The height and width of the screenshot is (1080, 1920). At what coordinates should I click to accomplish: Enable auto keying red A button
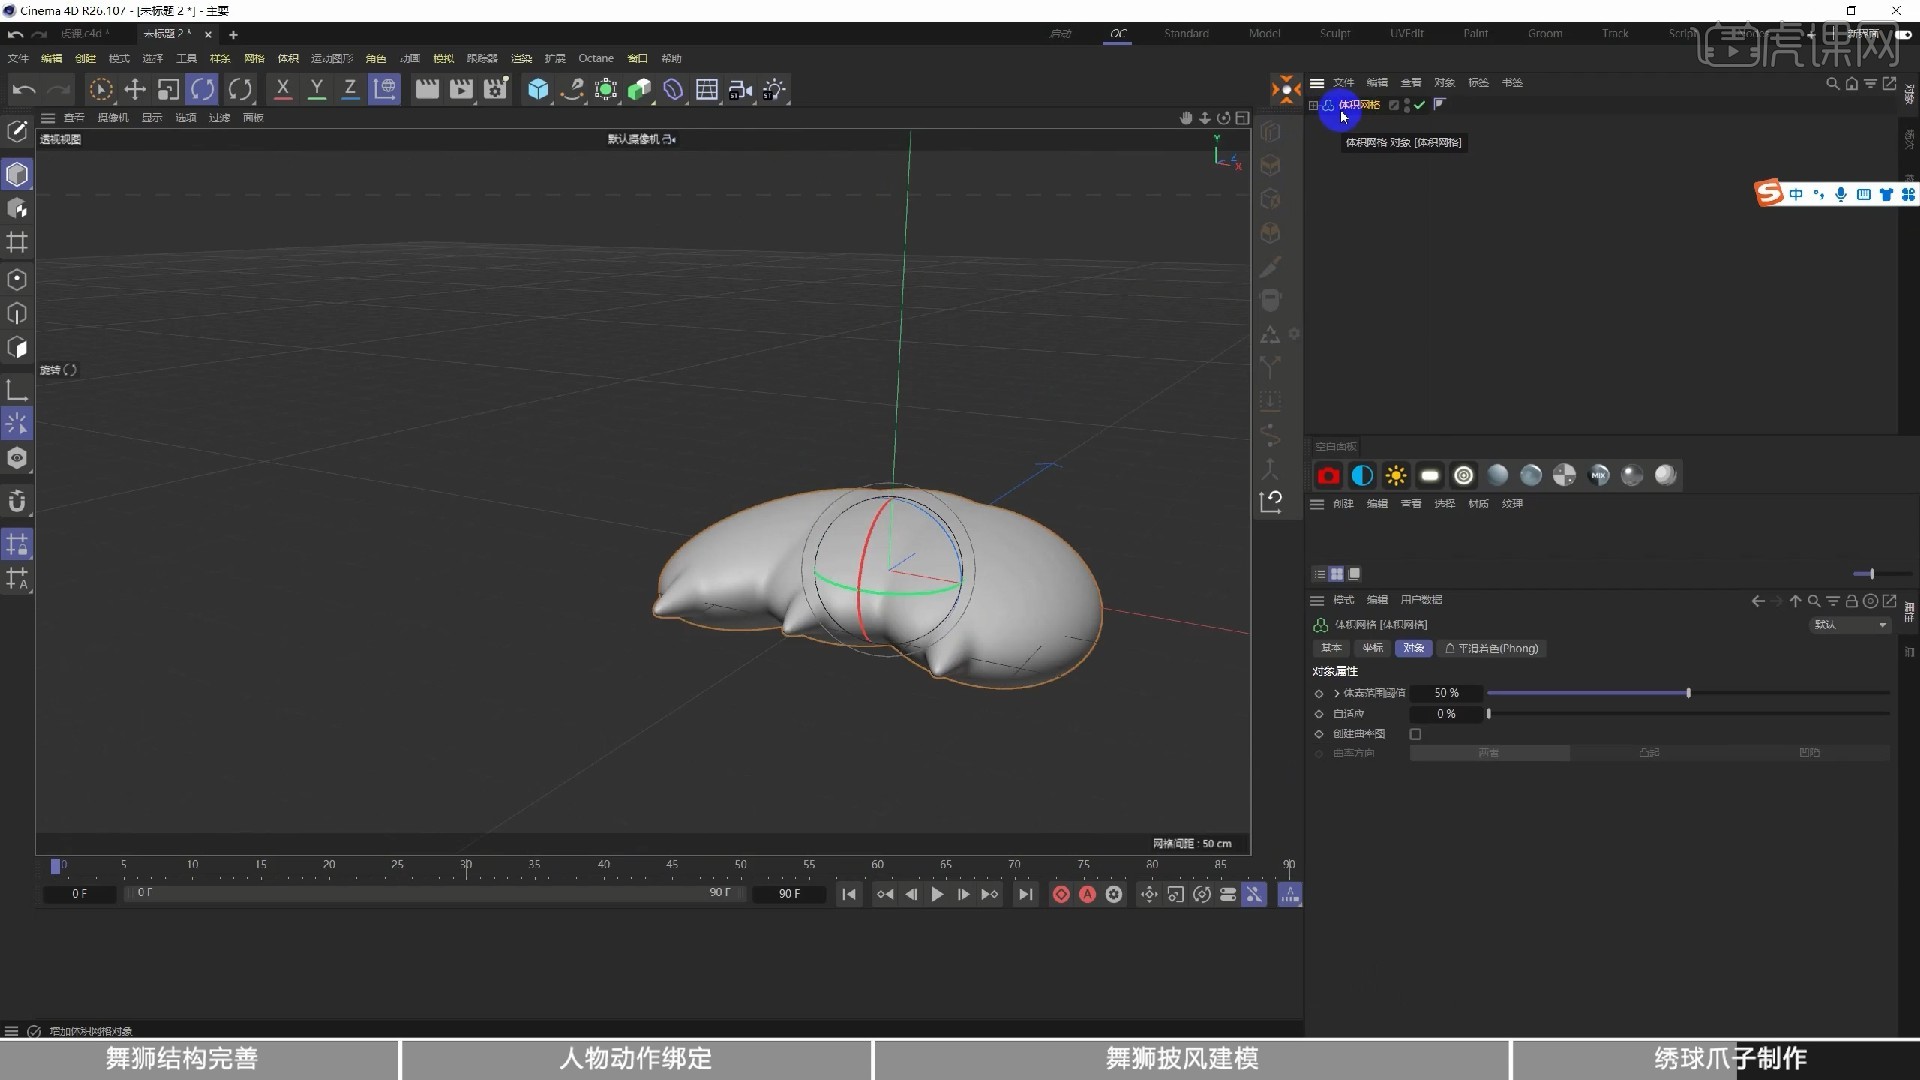(x=1087, y=895)
